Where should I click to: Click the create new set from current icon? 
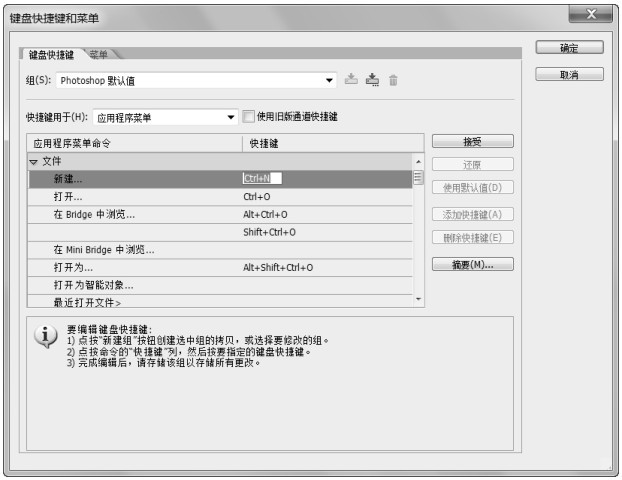[x=372, y=79]
